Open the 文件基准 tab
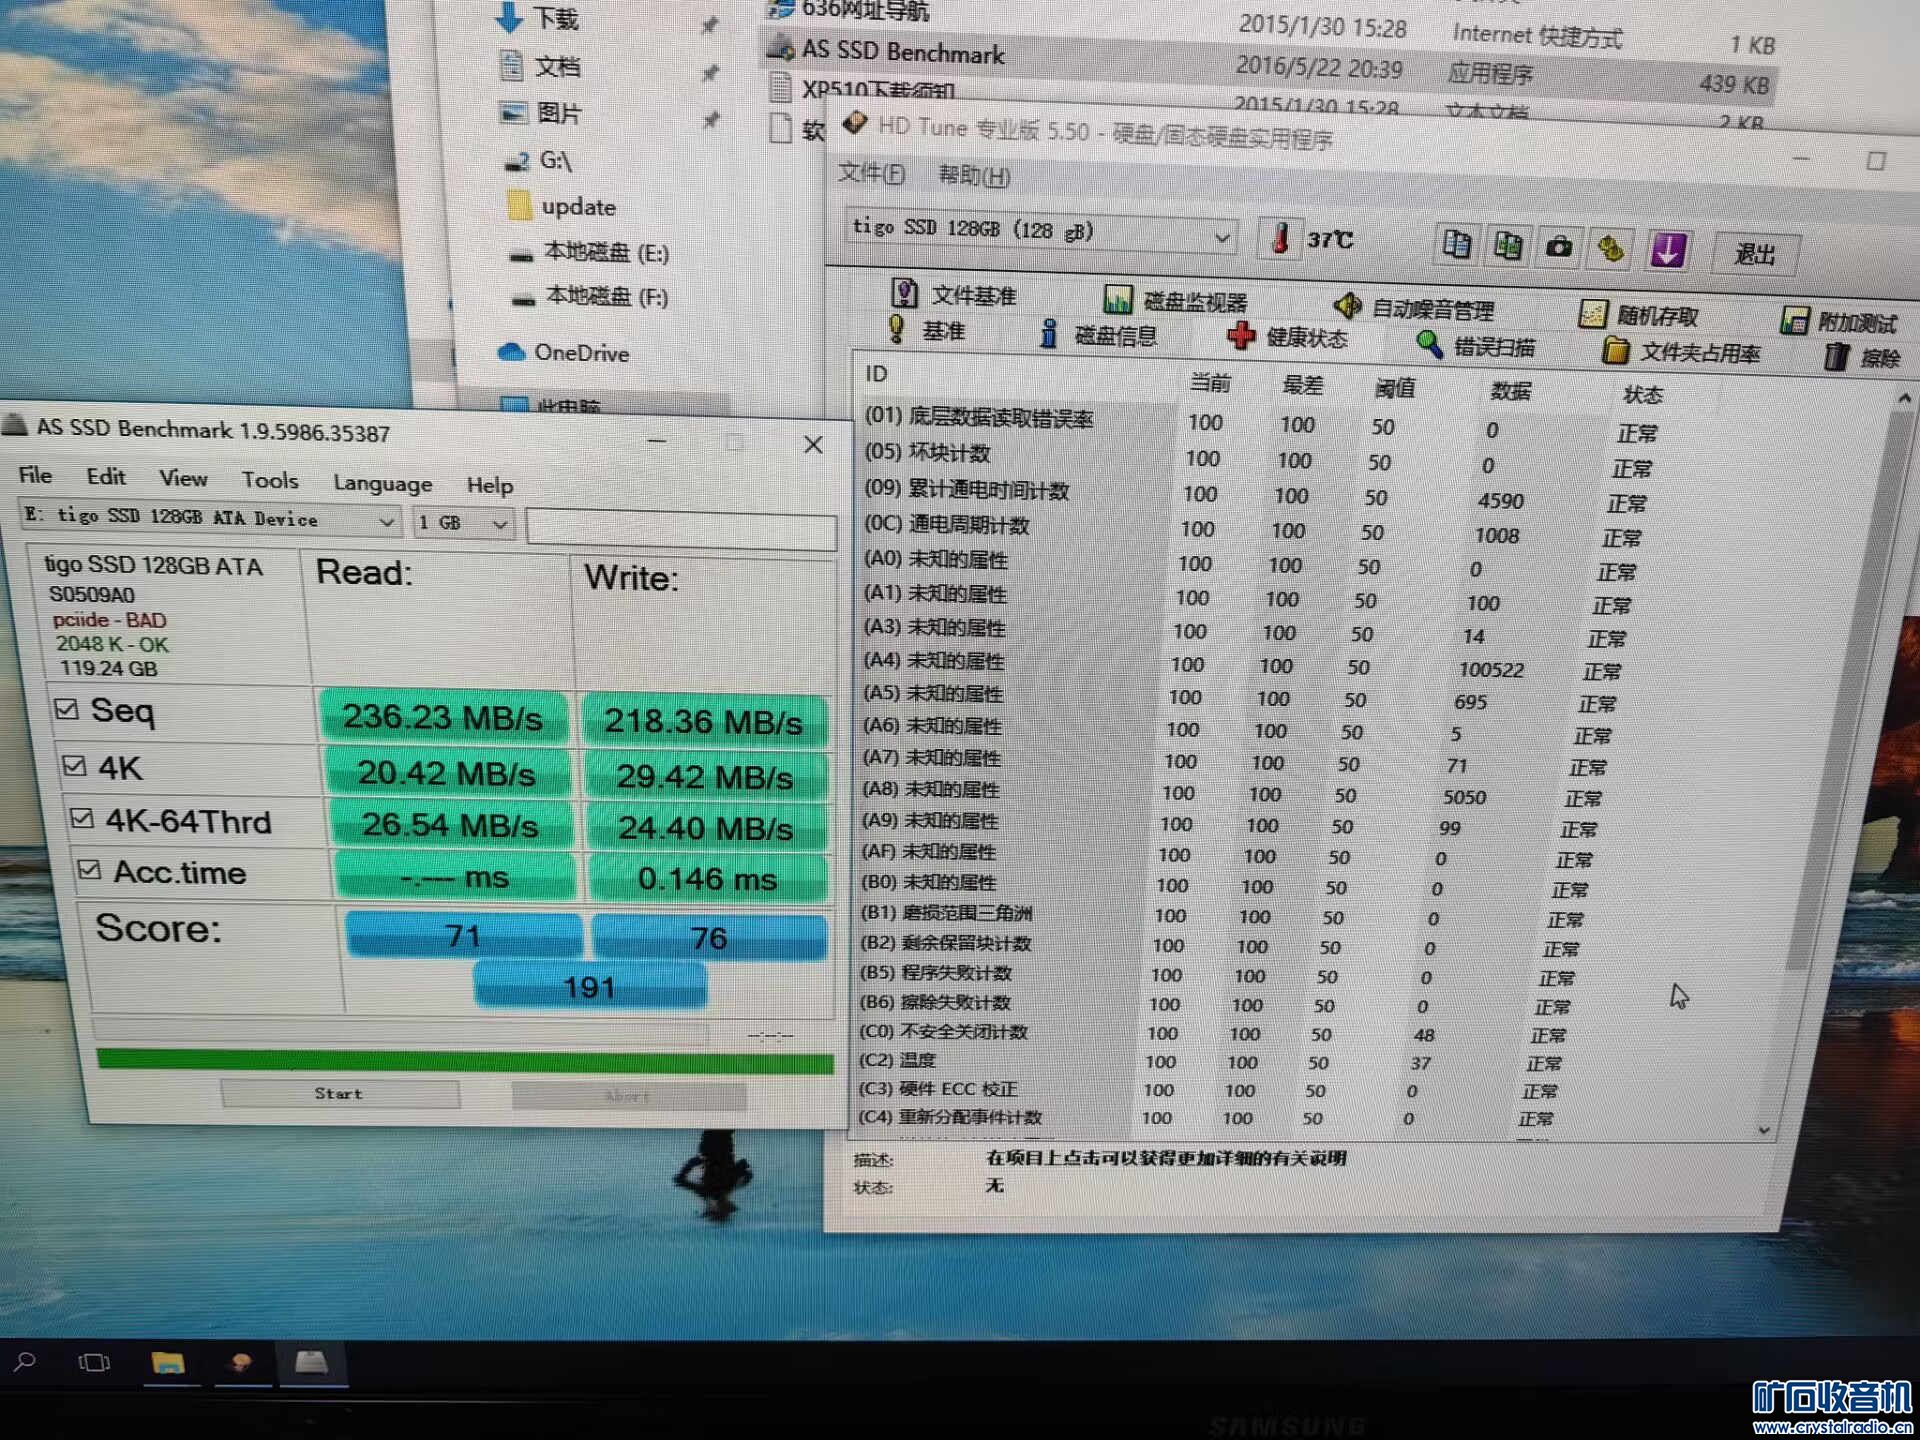 coord(953,294)
